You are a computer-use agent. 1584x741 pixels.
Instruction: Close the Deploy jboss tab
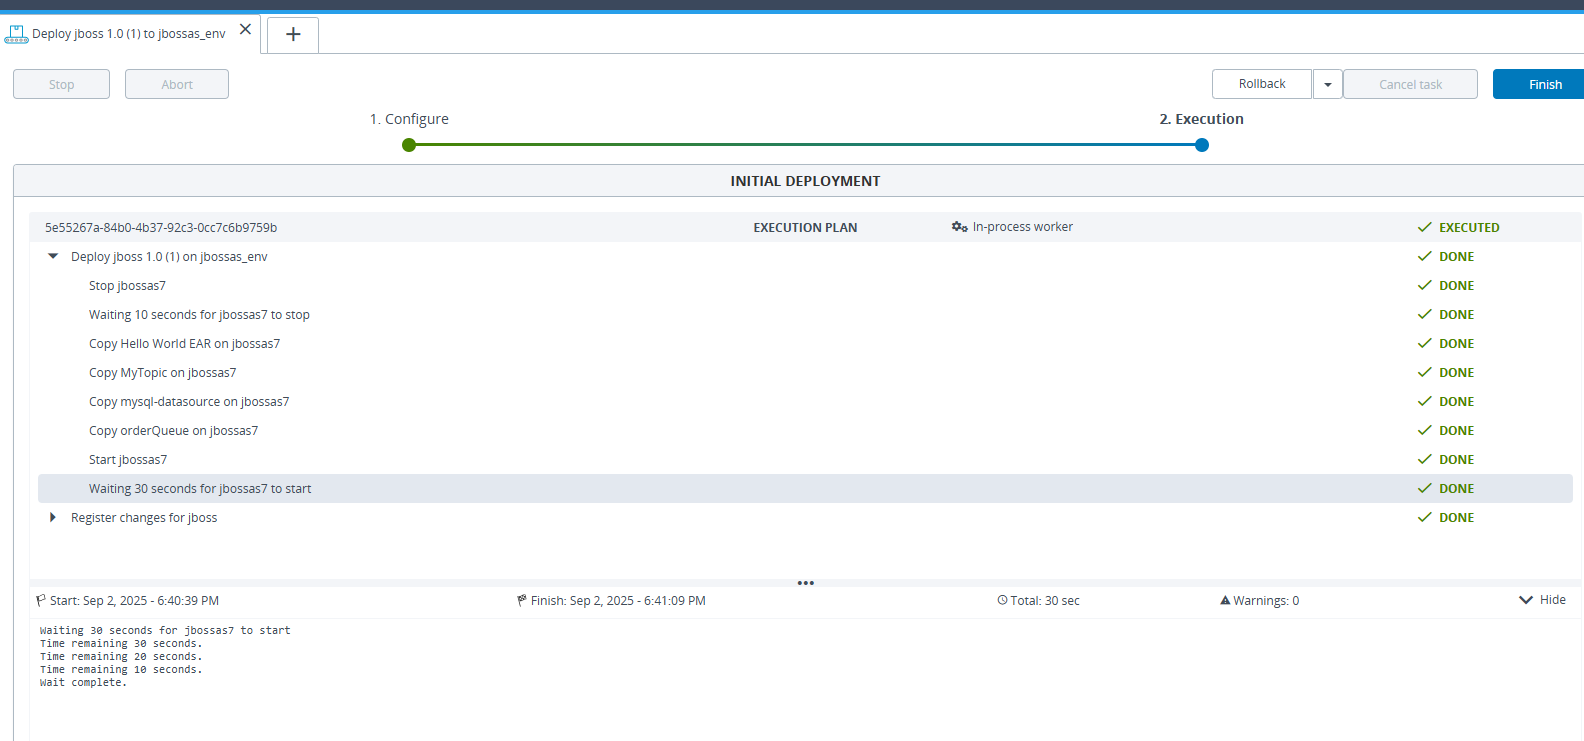tap(245, 30)
